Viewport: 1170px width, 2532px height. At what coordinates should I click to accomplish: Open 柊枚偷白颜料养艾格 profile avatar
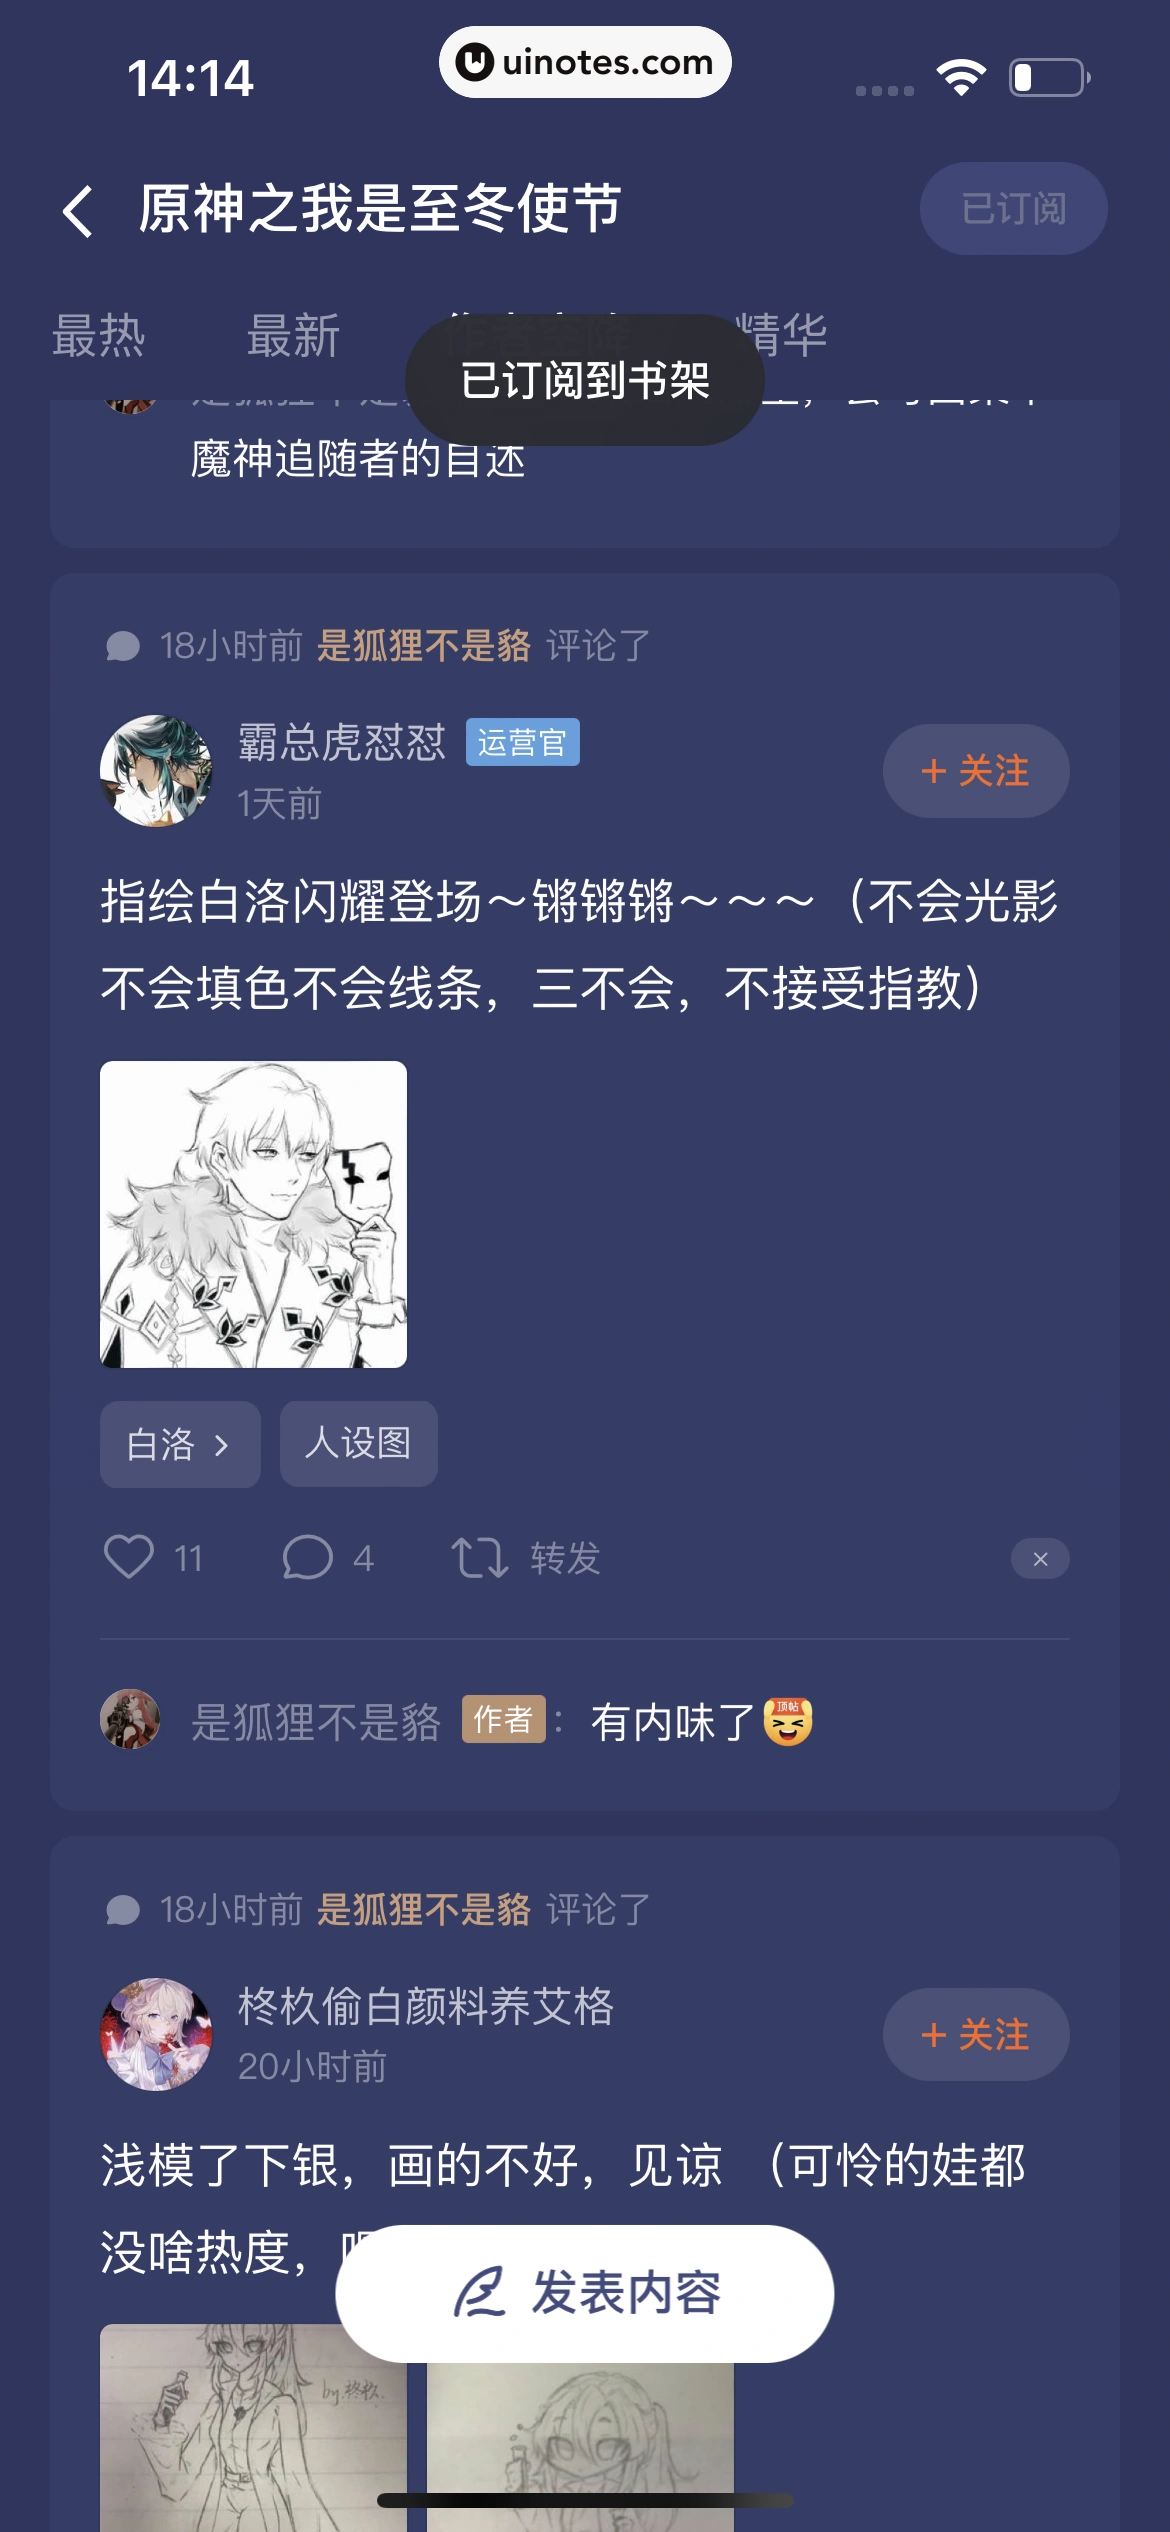point(156,2034)
